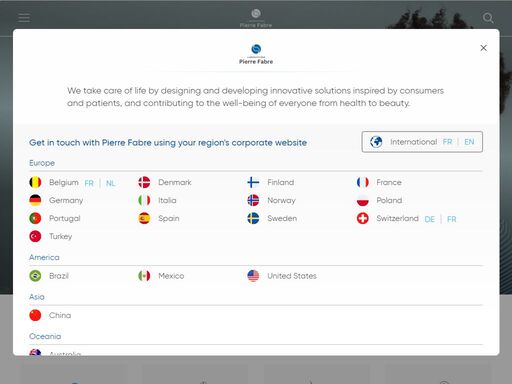The image size is (512, 384).
Task: Click the International globe icon
Action: (376, 142)
